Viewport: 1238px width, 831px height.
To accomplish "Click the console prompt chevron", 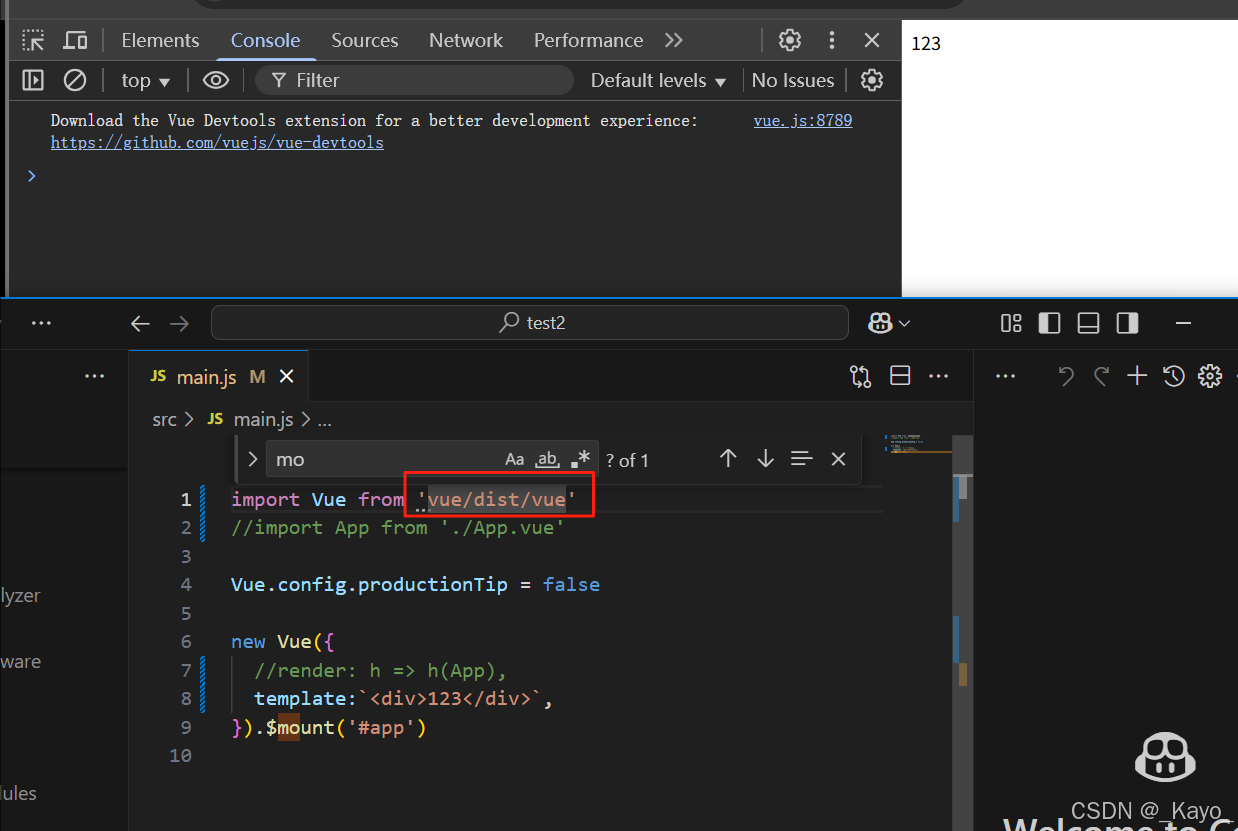I will 32,176.
